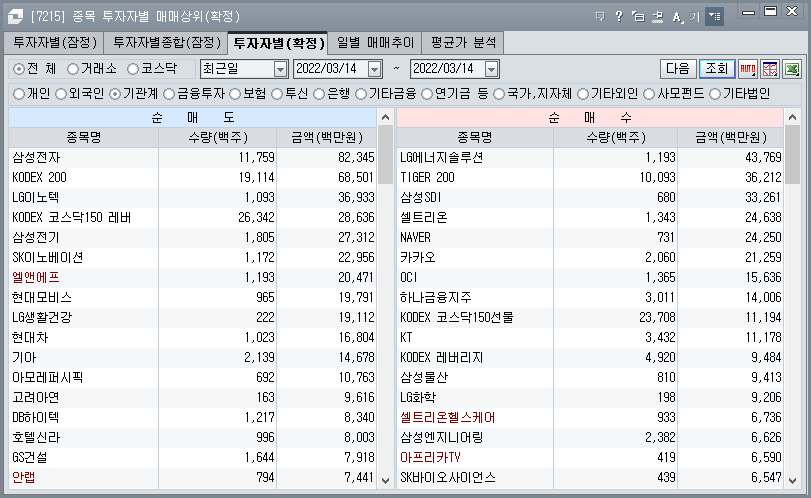Select the 은행 radio button
This screenshot has height=498, width=811.
pos(319,94)
